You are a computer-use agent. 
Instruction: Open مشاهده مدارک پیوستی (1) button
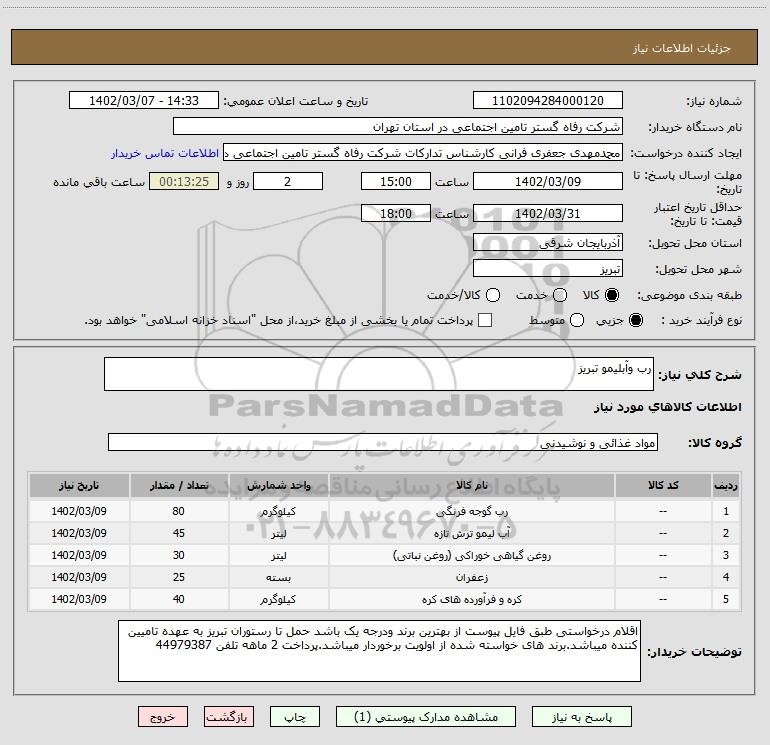(x=426, y=717)
